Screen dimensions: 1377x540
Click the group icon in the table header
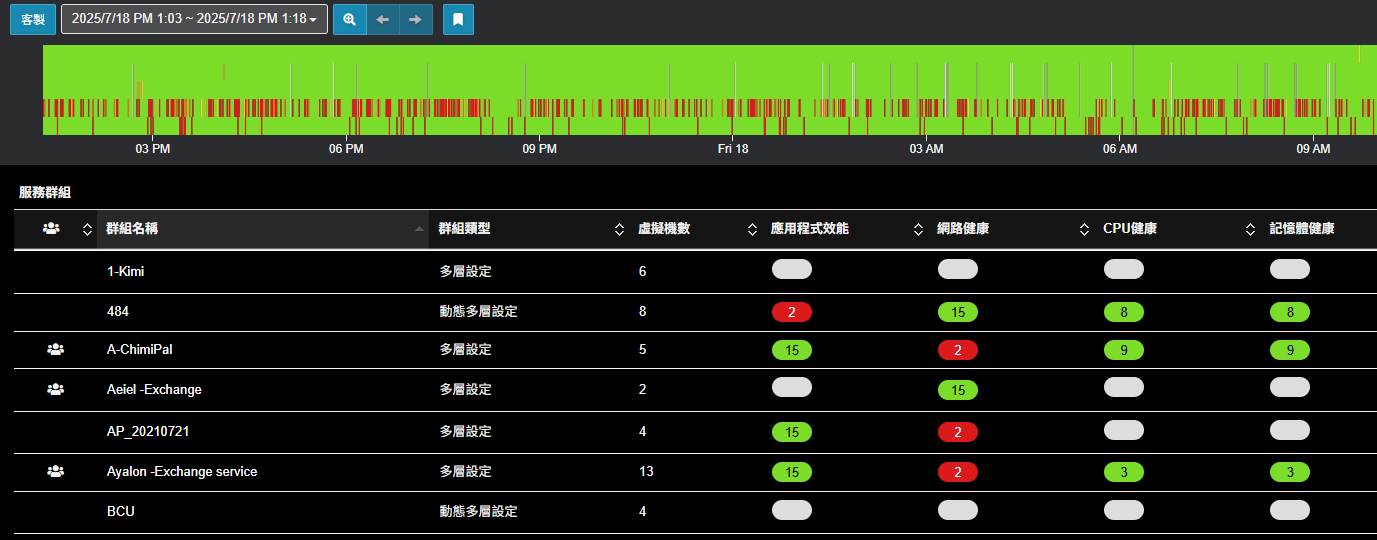coord(52,229)
